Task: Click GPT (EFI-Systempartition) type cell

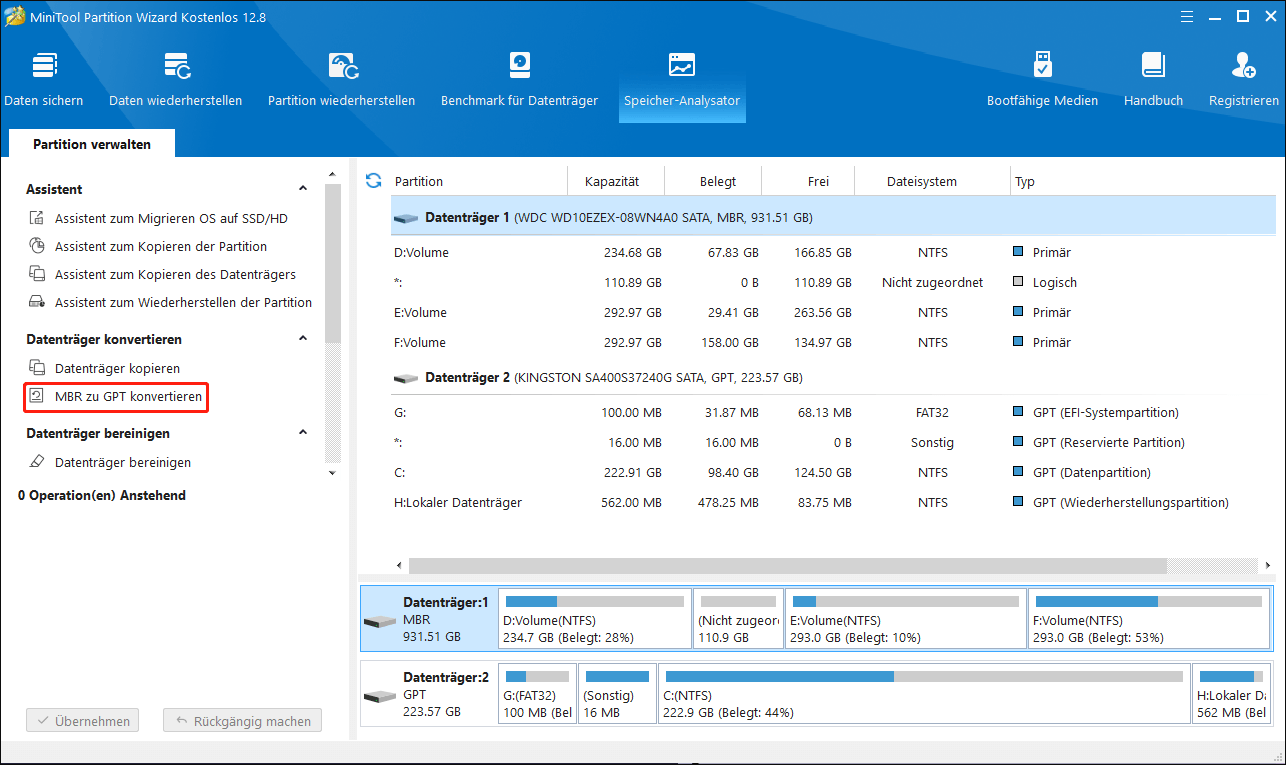Action: (1105, 413)
